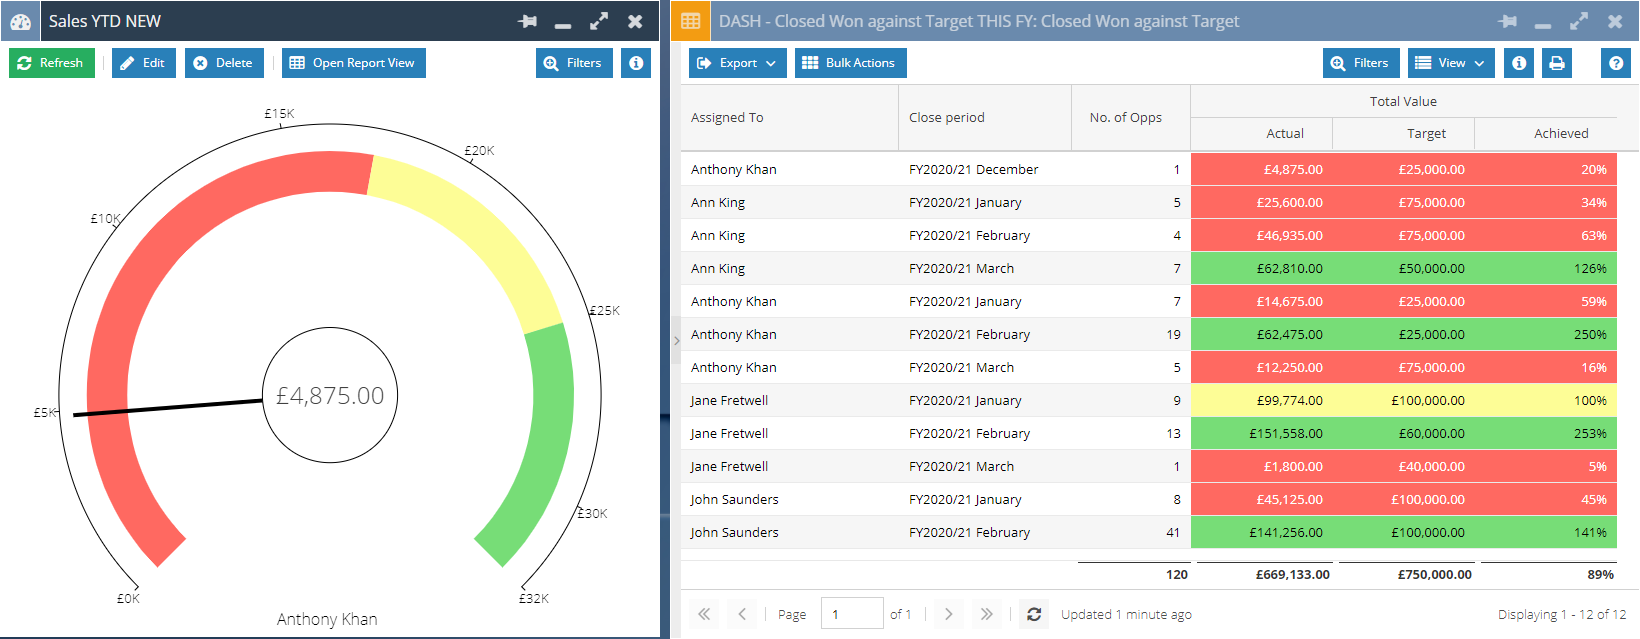Viewport: 1640px width, 639px height.
Task: Reload the table using the refresh icon
Action: (x=1034, y=614)
